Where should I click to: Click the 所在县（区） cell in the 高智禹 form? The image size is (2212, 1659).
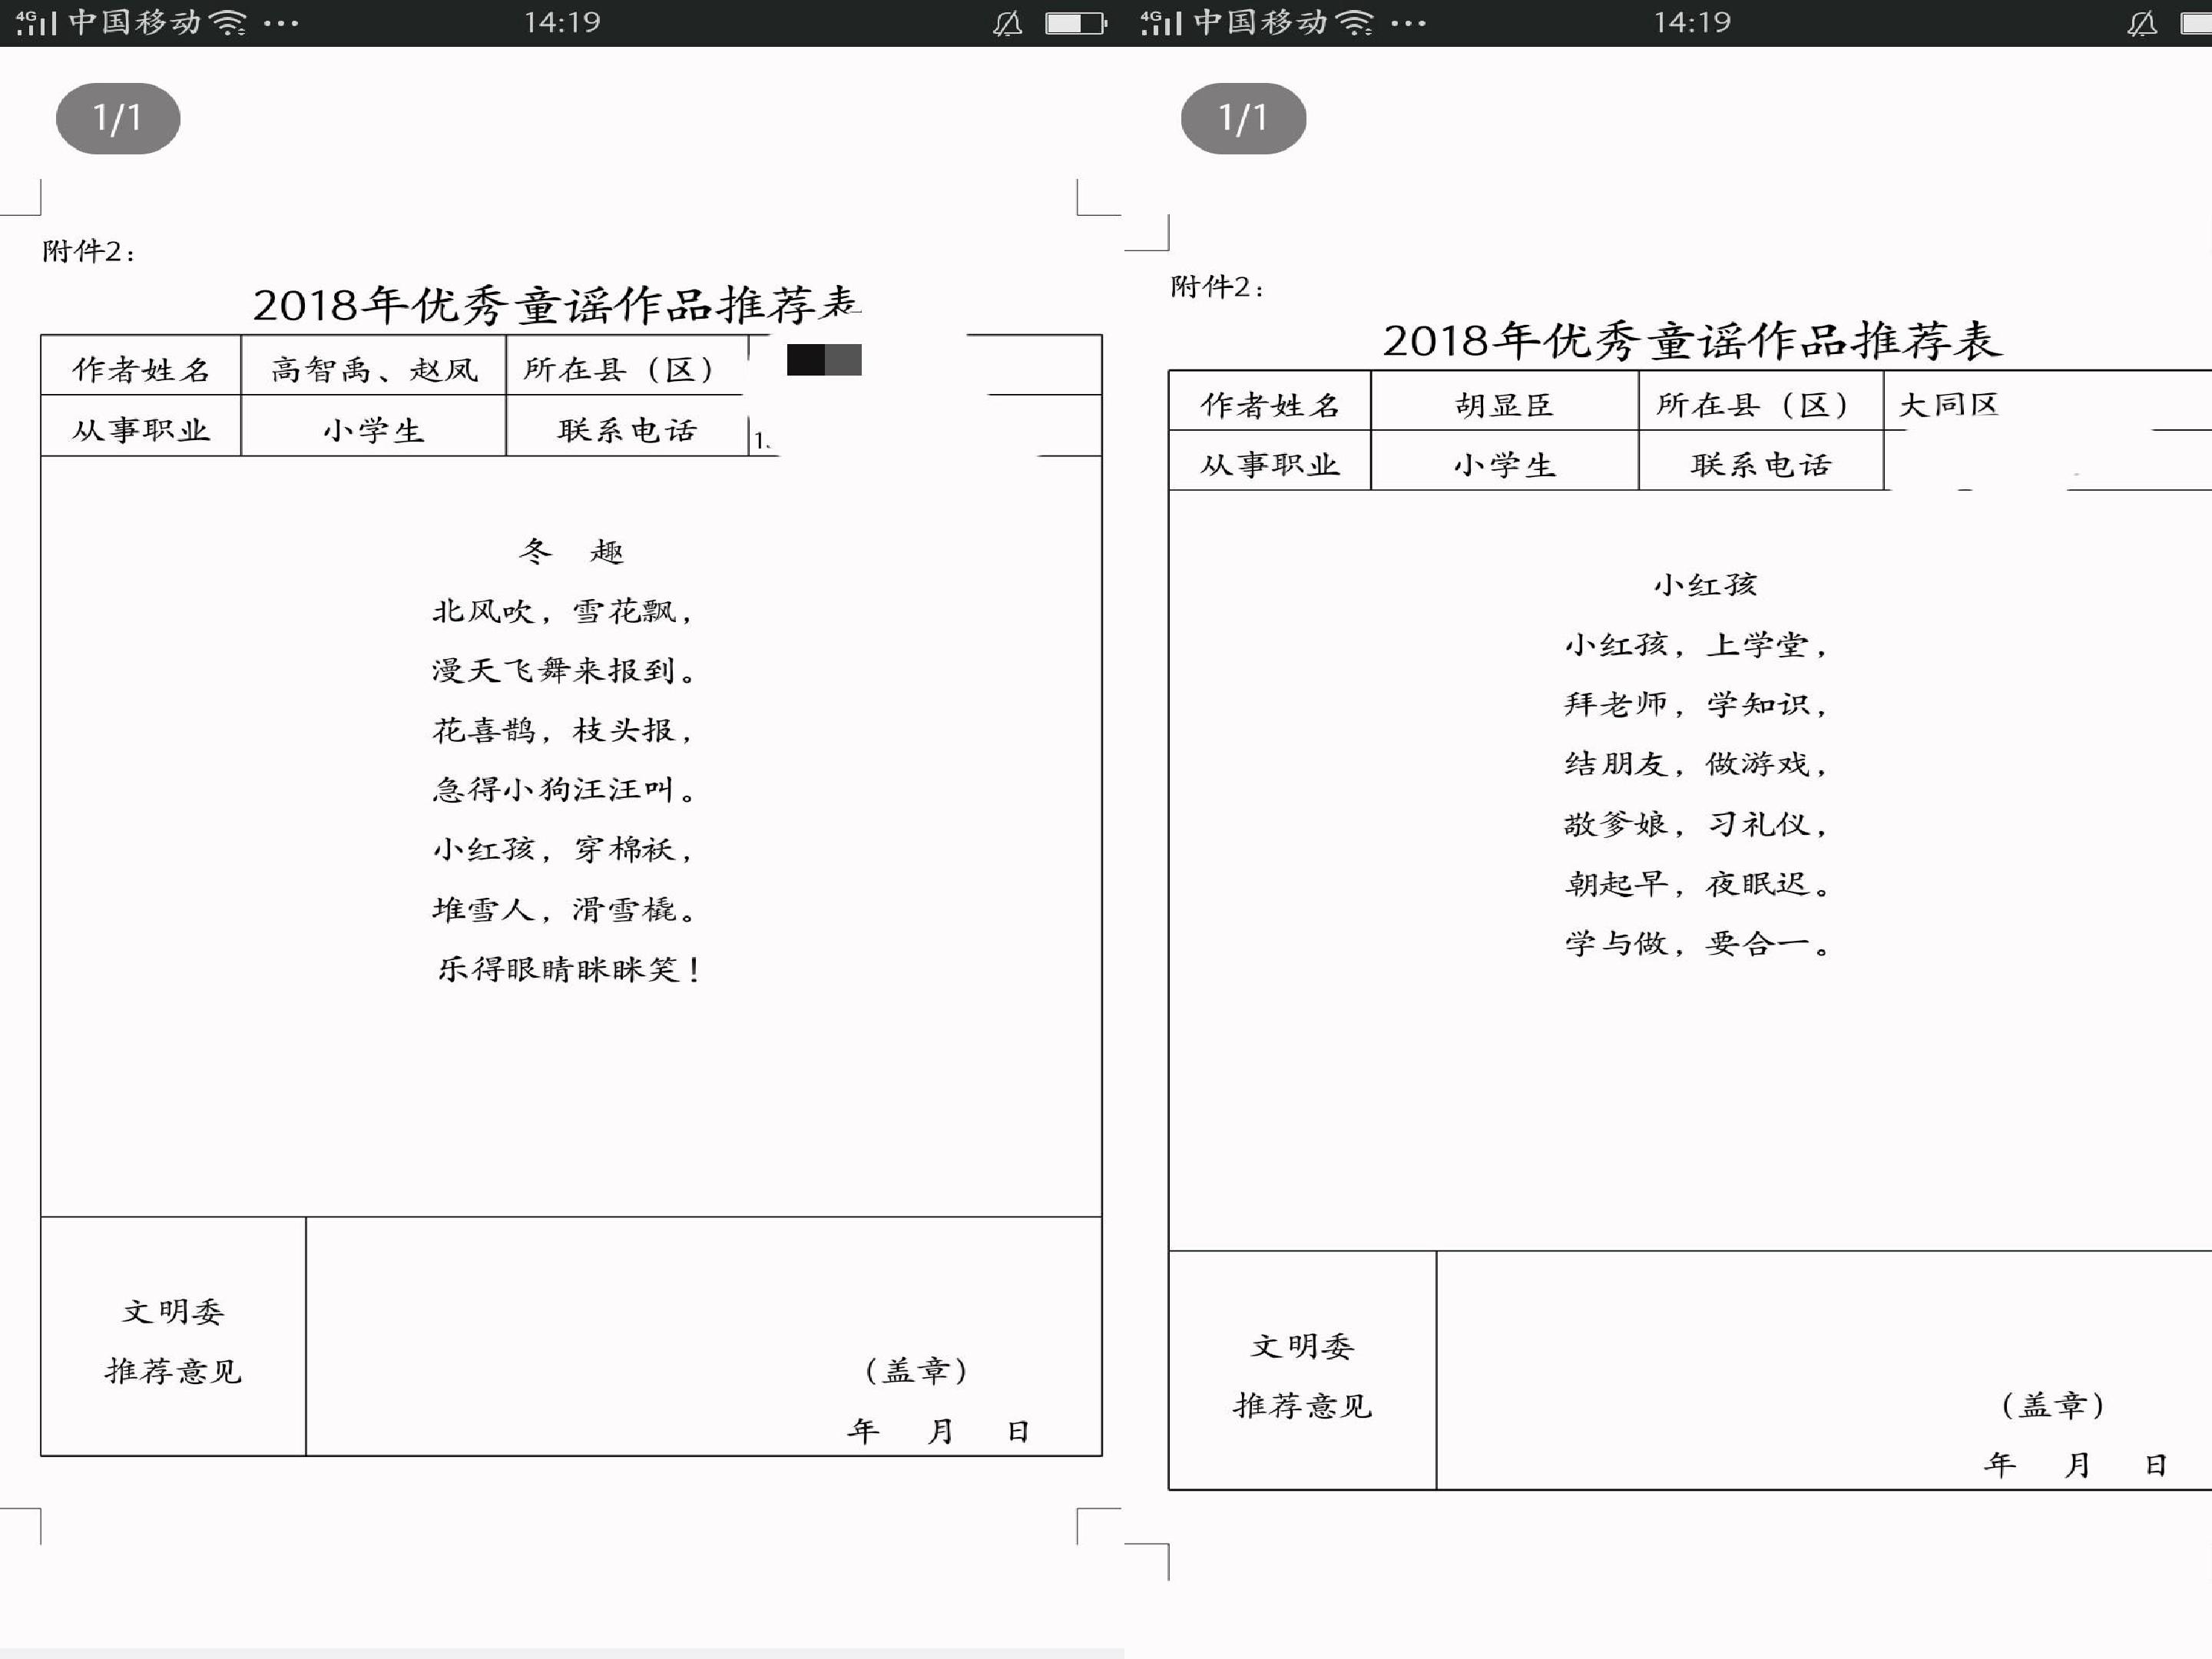point(627,366)
